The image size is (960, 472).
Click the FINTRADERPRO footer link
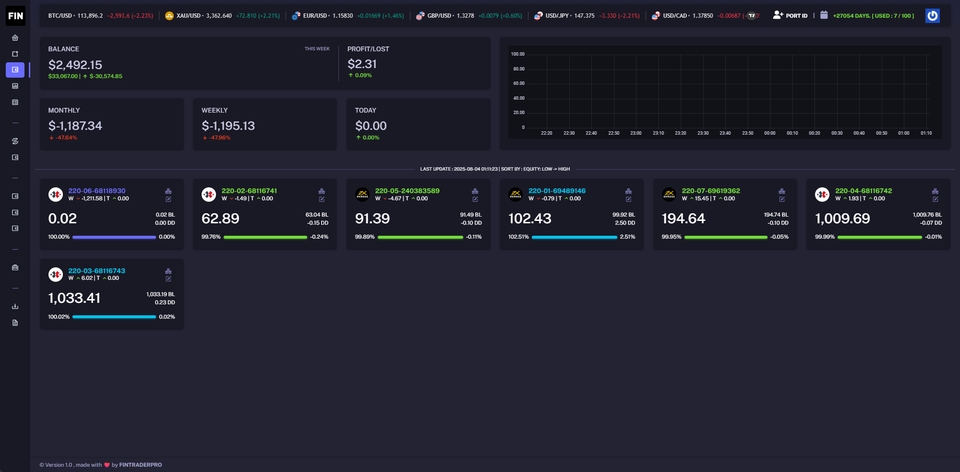click(140, 465)
